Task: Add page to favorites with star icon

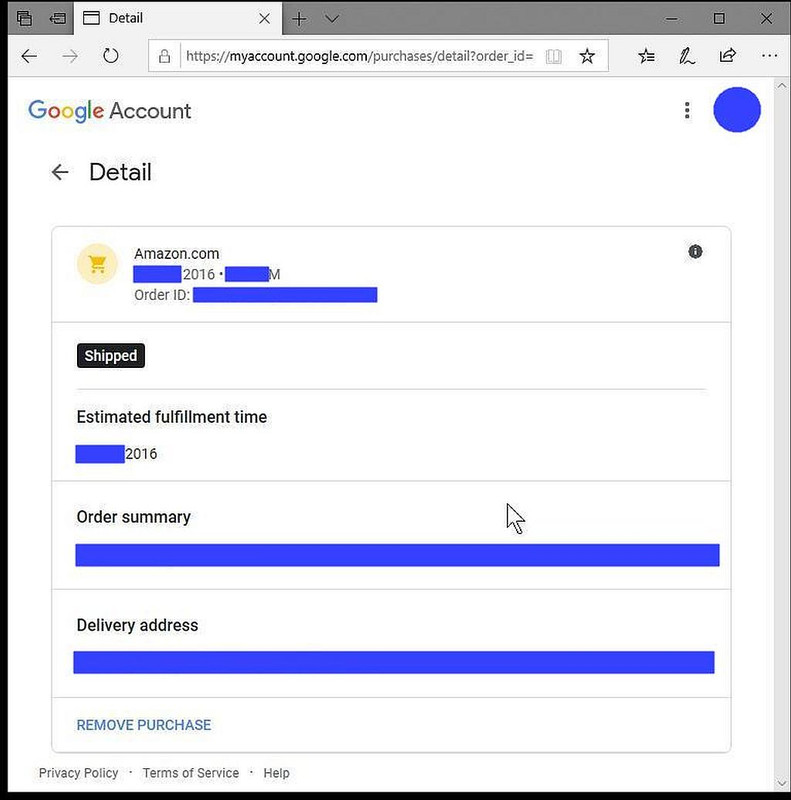Action: point(587,56)
